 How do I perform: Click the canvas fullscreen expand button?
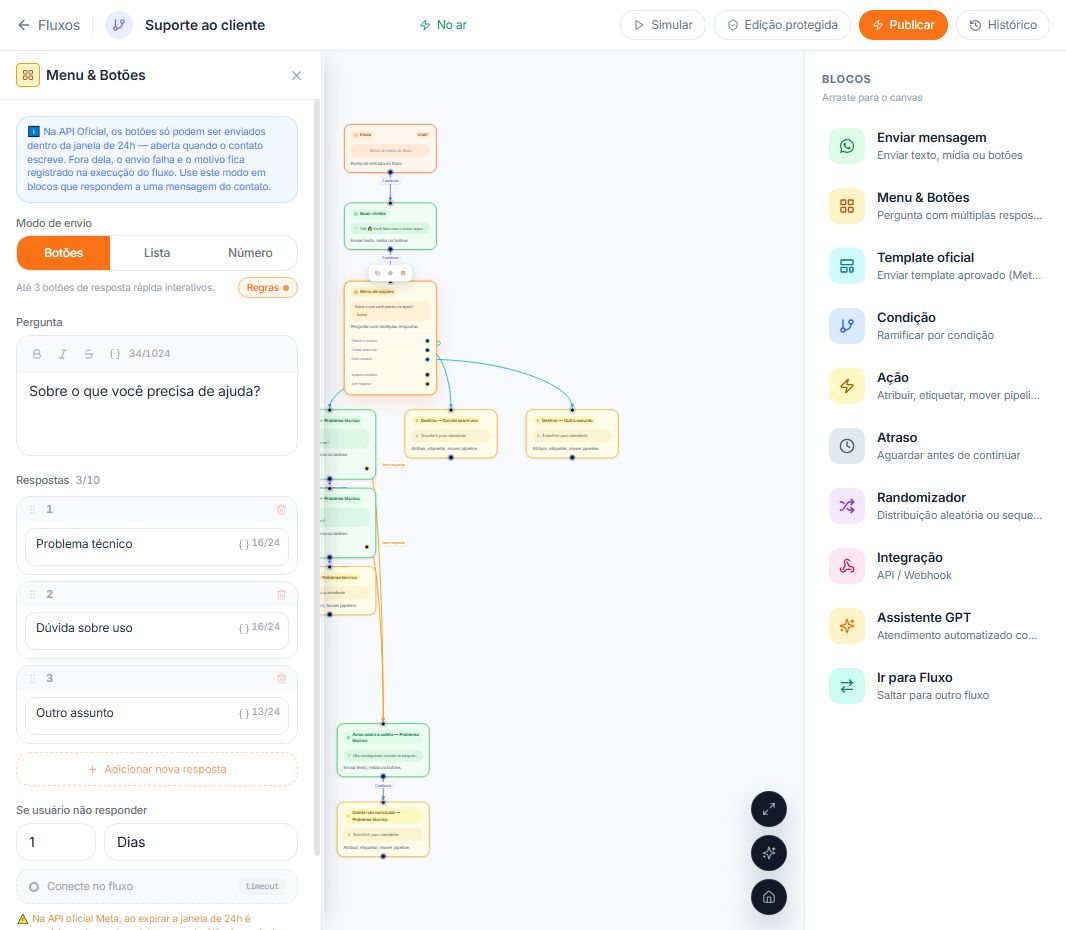tap(769, 810)
